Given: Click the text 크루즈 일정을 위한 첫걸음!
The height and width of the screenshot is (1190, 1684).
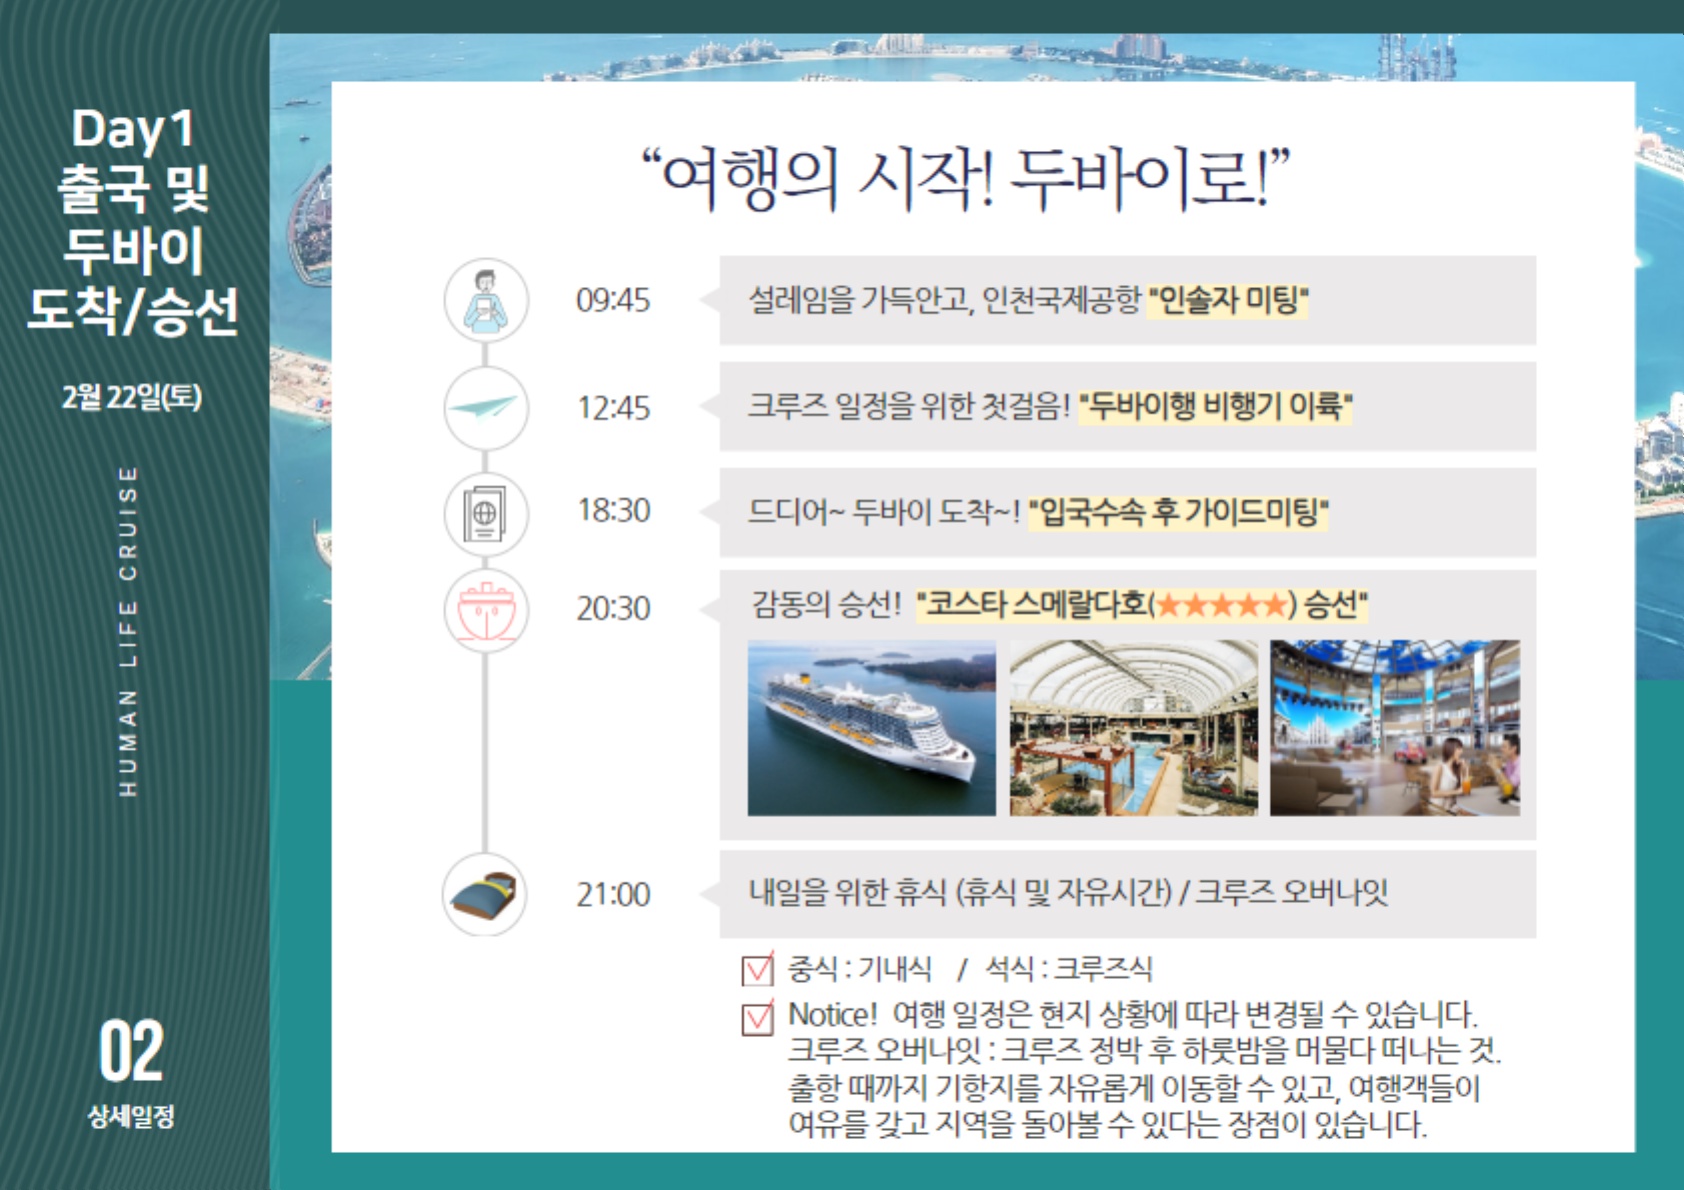Looking at the screenshot, I should (909, 406).
